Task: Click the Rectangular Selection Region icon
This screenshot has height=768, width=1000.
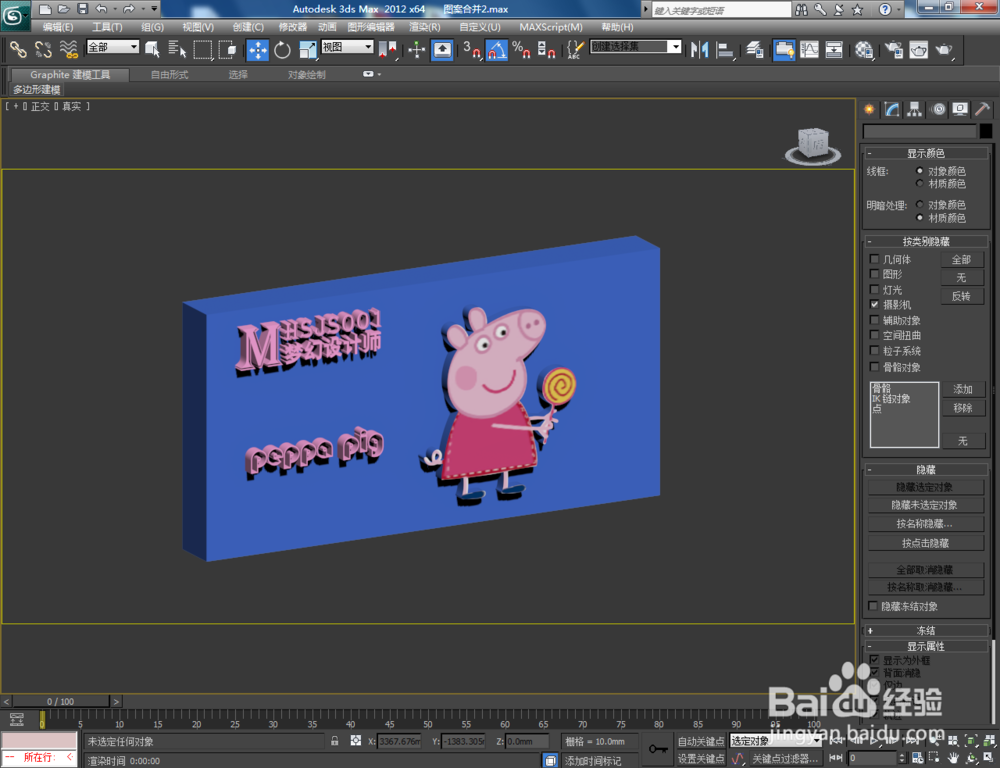Action: (202, 49)
